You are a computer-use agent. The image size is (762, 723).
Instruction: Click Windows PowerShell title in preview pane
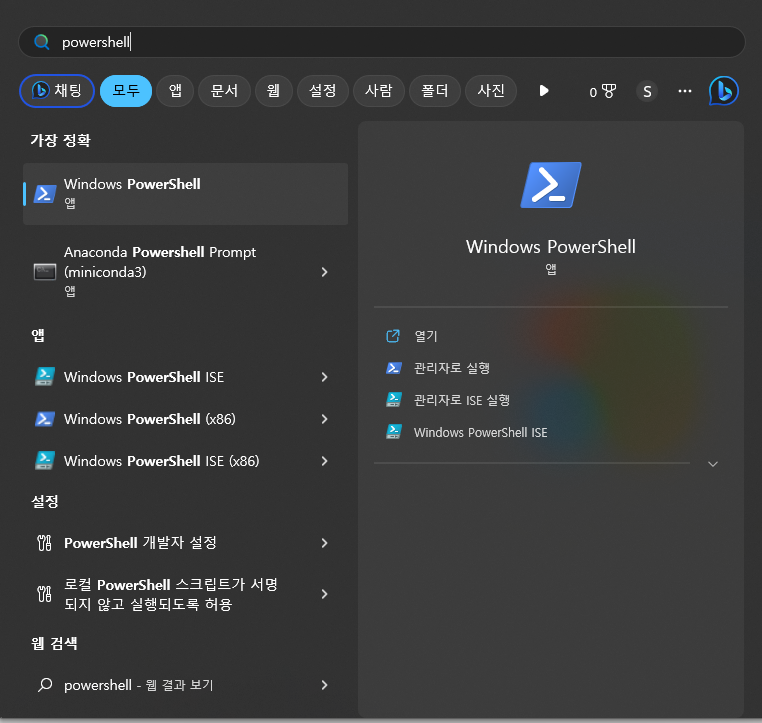click(x=551, y=247)
